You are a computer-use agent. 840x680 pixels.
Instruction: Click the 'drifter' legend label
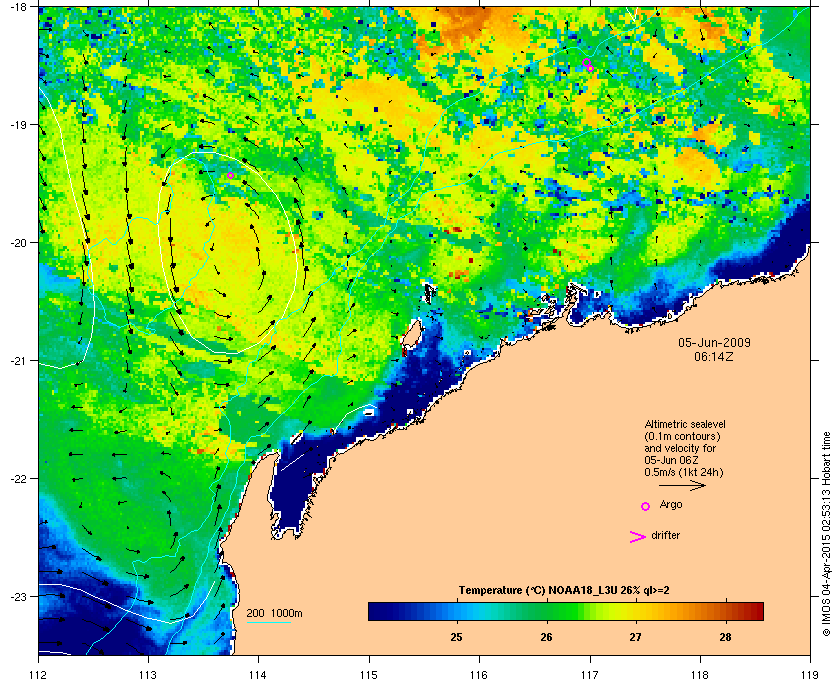point(665,535)
